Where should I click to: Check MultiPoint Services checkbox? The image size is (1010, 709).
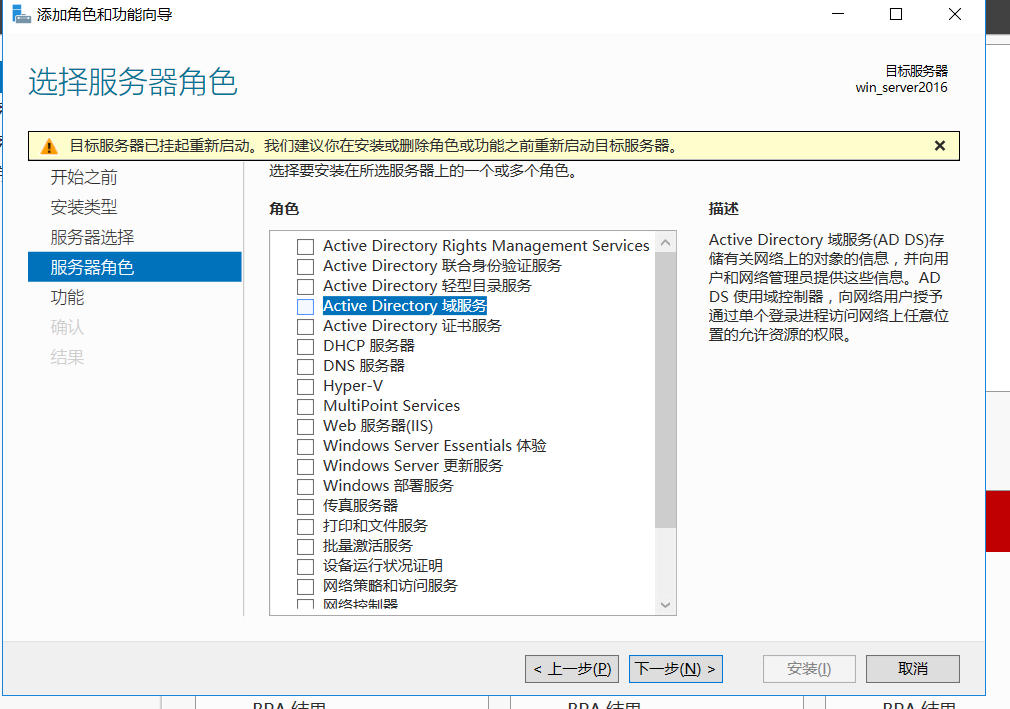coord(305,406)
